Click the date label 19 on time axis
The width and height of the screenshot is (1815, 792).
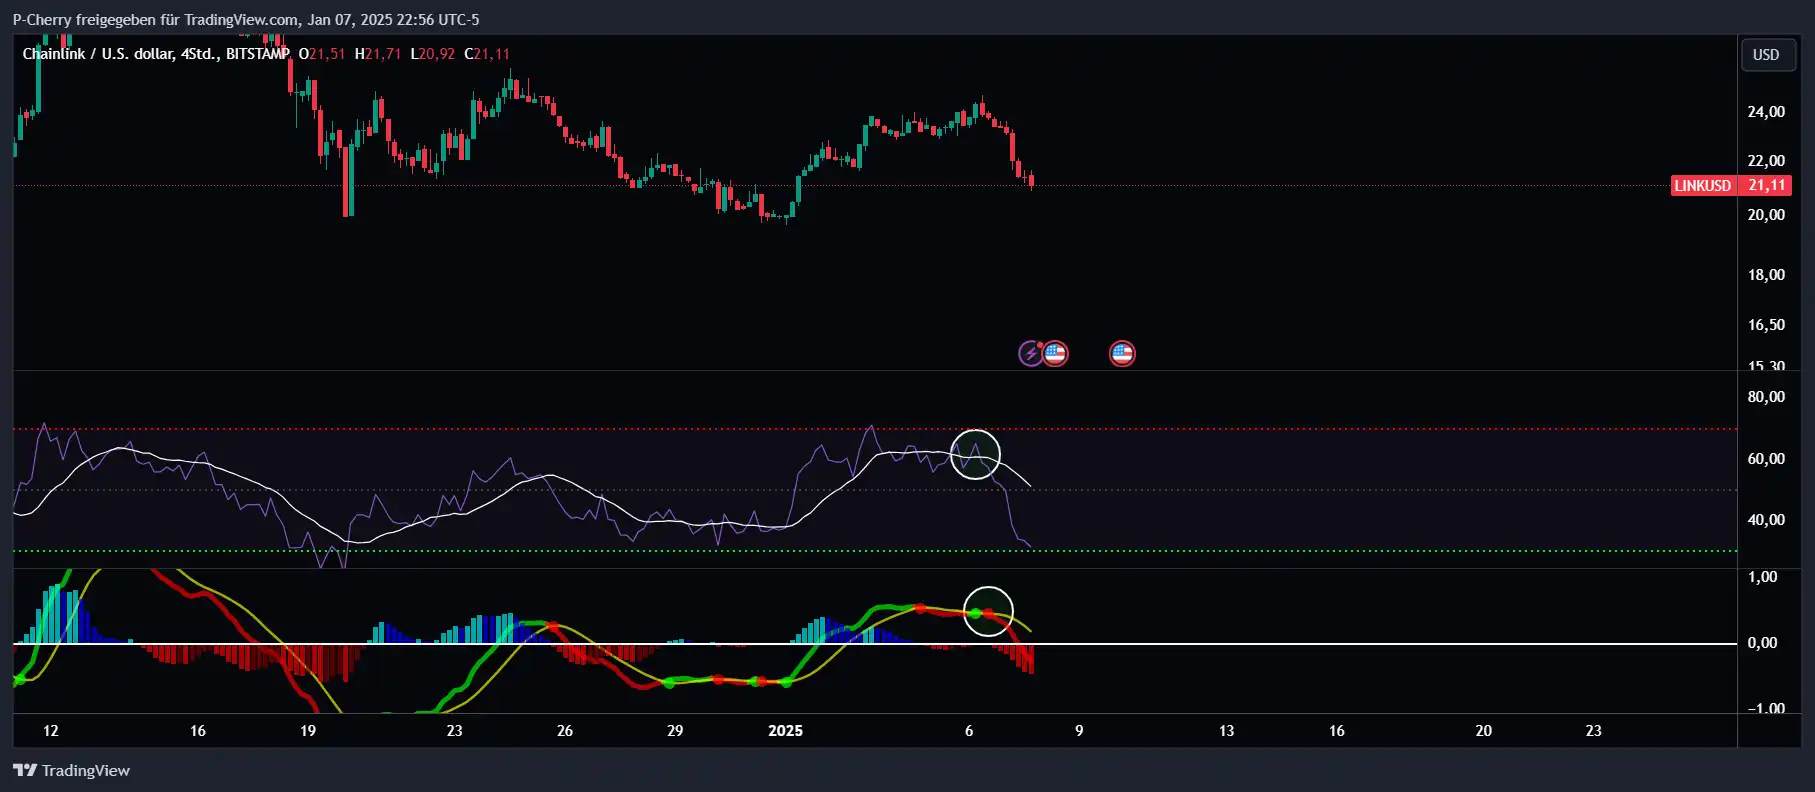tap(308, 731)
